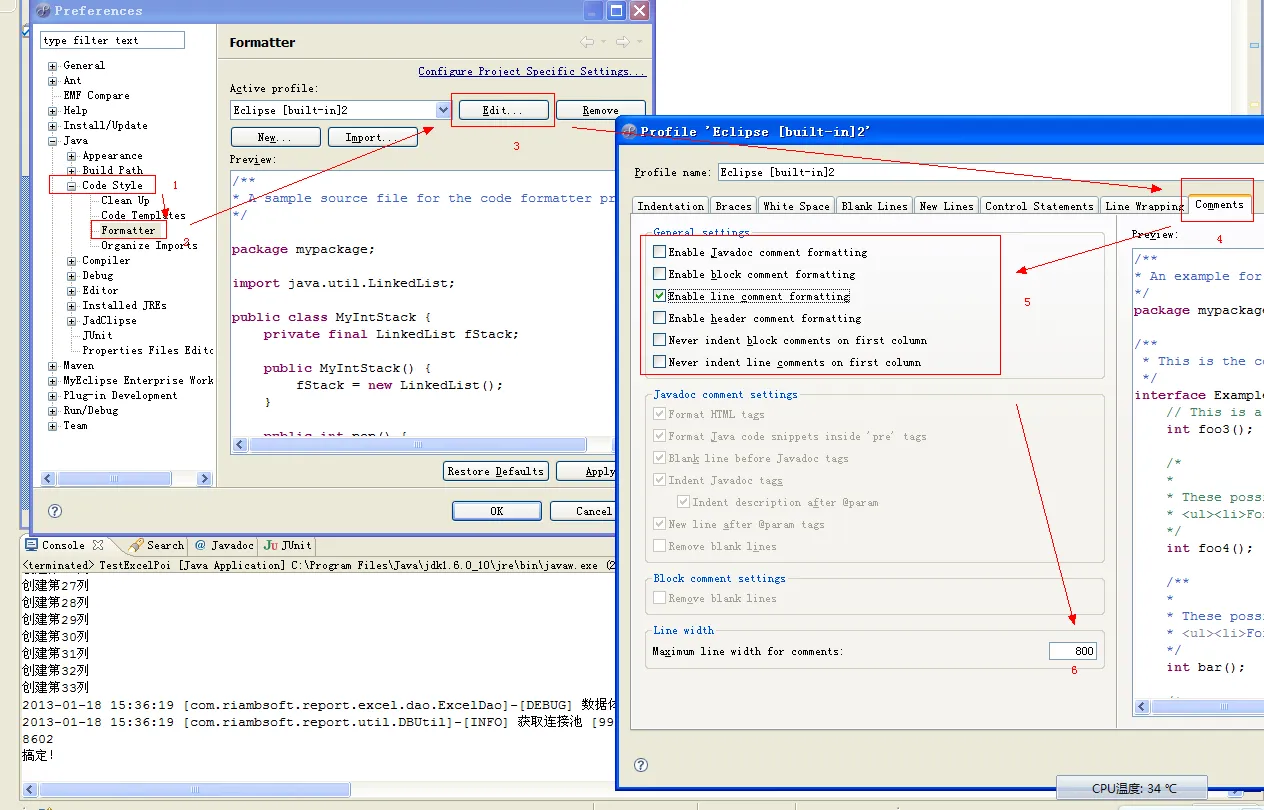Collapse the Code Style tree node
This screenshot has width=1264, height=810.
point(72,186)
